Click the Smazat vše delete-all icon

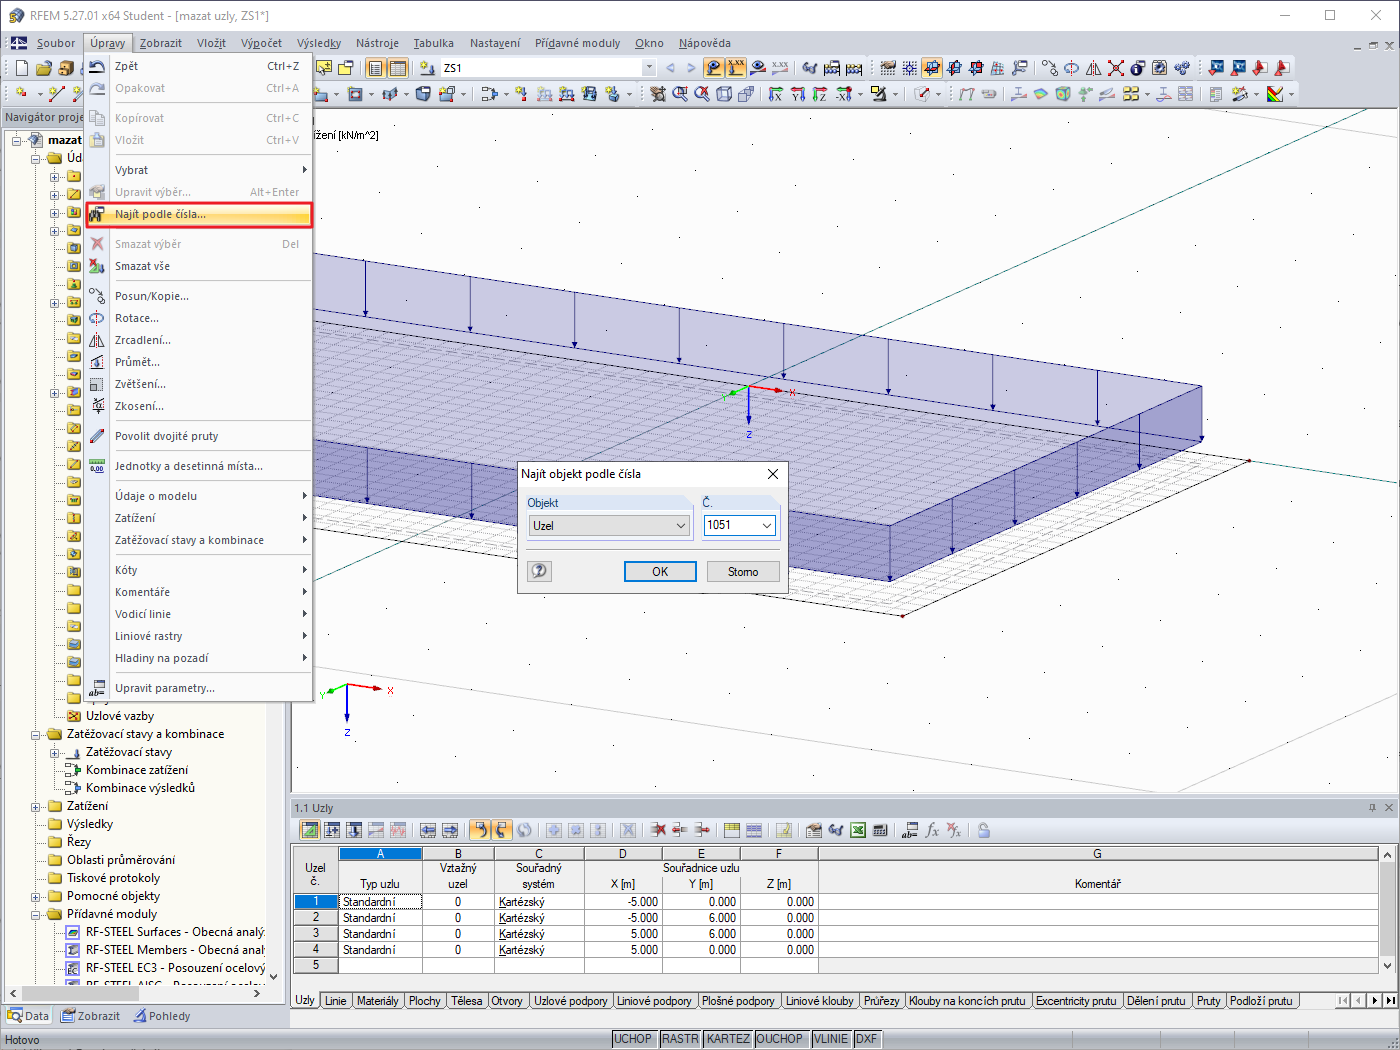tap(97, 266)
